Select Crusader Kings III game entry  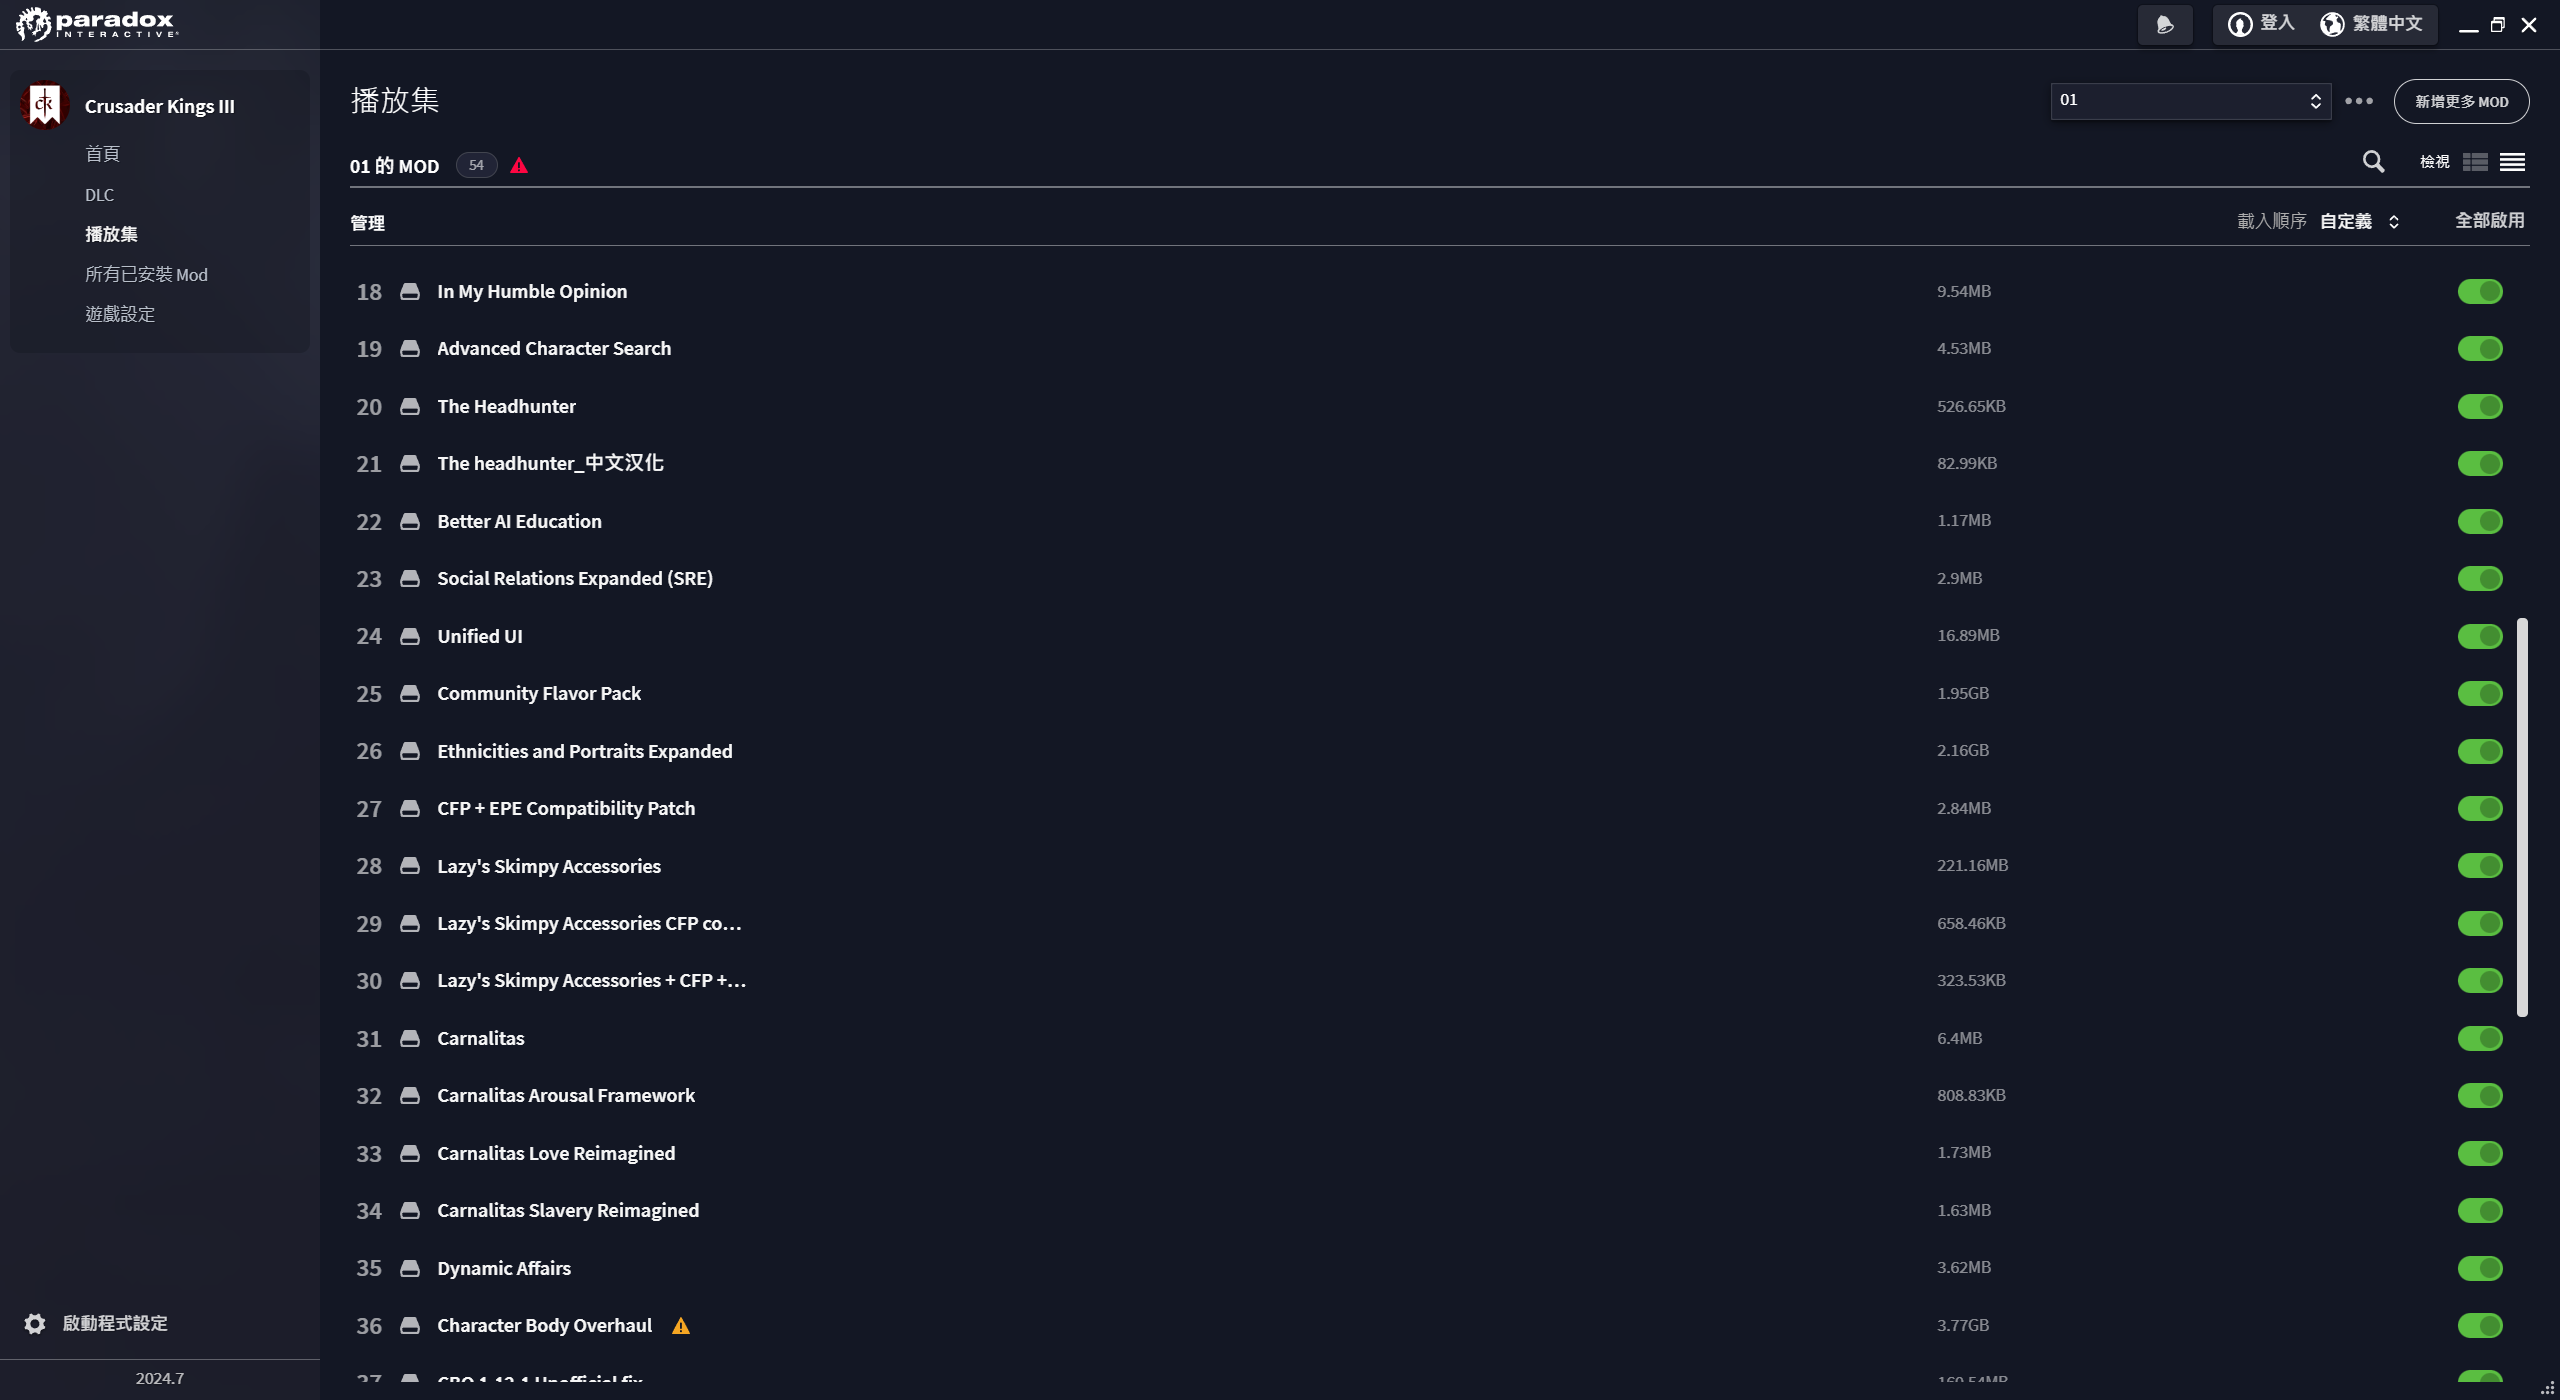[160, 106]
